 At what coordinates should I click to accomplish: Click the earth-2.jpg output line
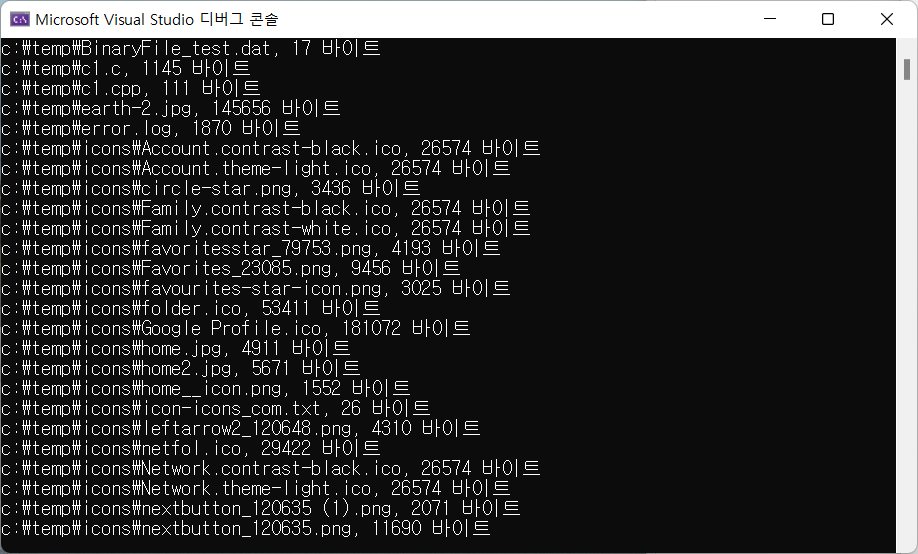(170, 108)
